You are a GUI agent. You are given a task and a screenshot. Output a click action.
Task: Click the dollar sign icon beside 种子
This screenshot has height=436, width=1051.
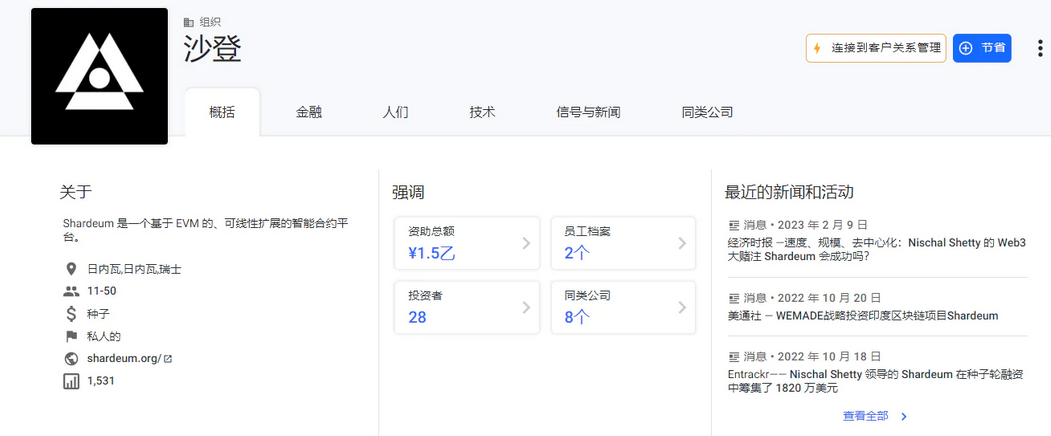tap(71, 313)
